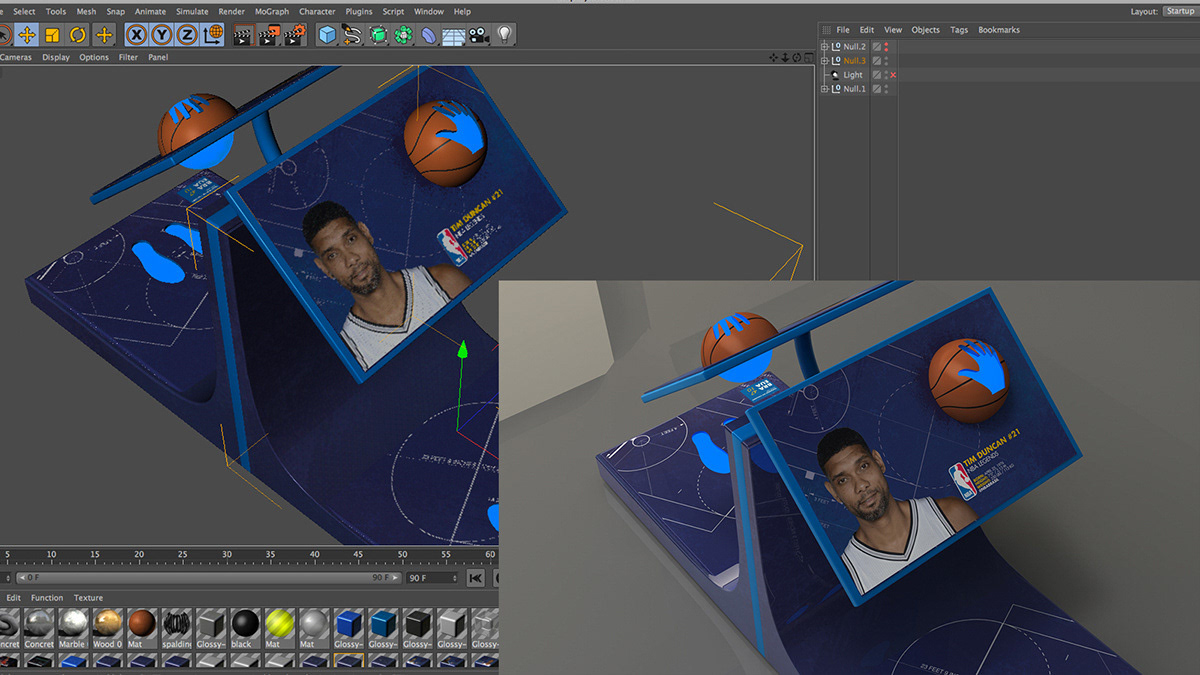Screen dimensions: 1200x675
Task: Select the Move tool
Action: click(27, 35)
